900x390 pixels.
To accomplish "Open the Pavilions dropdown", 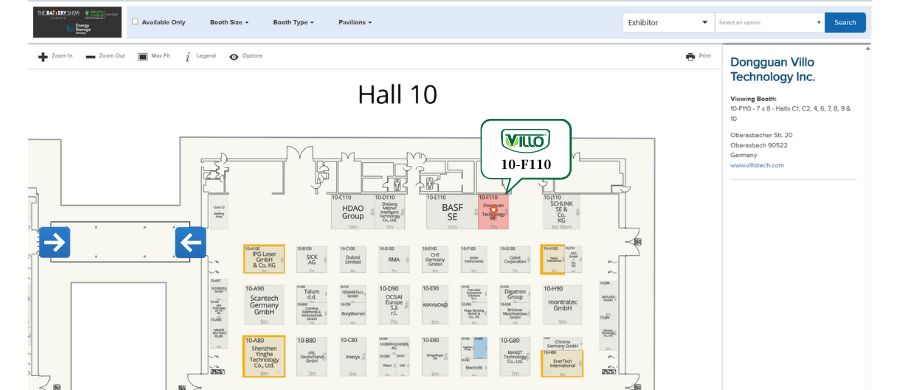I will pyautogui.click(x=355, y=22).
